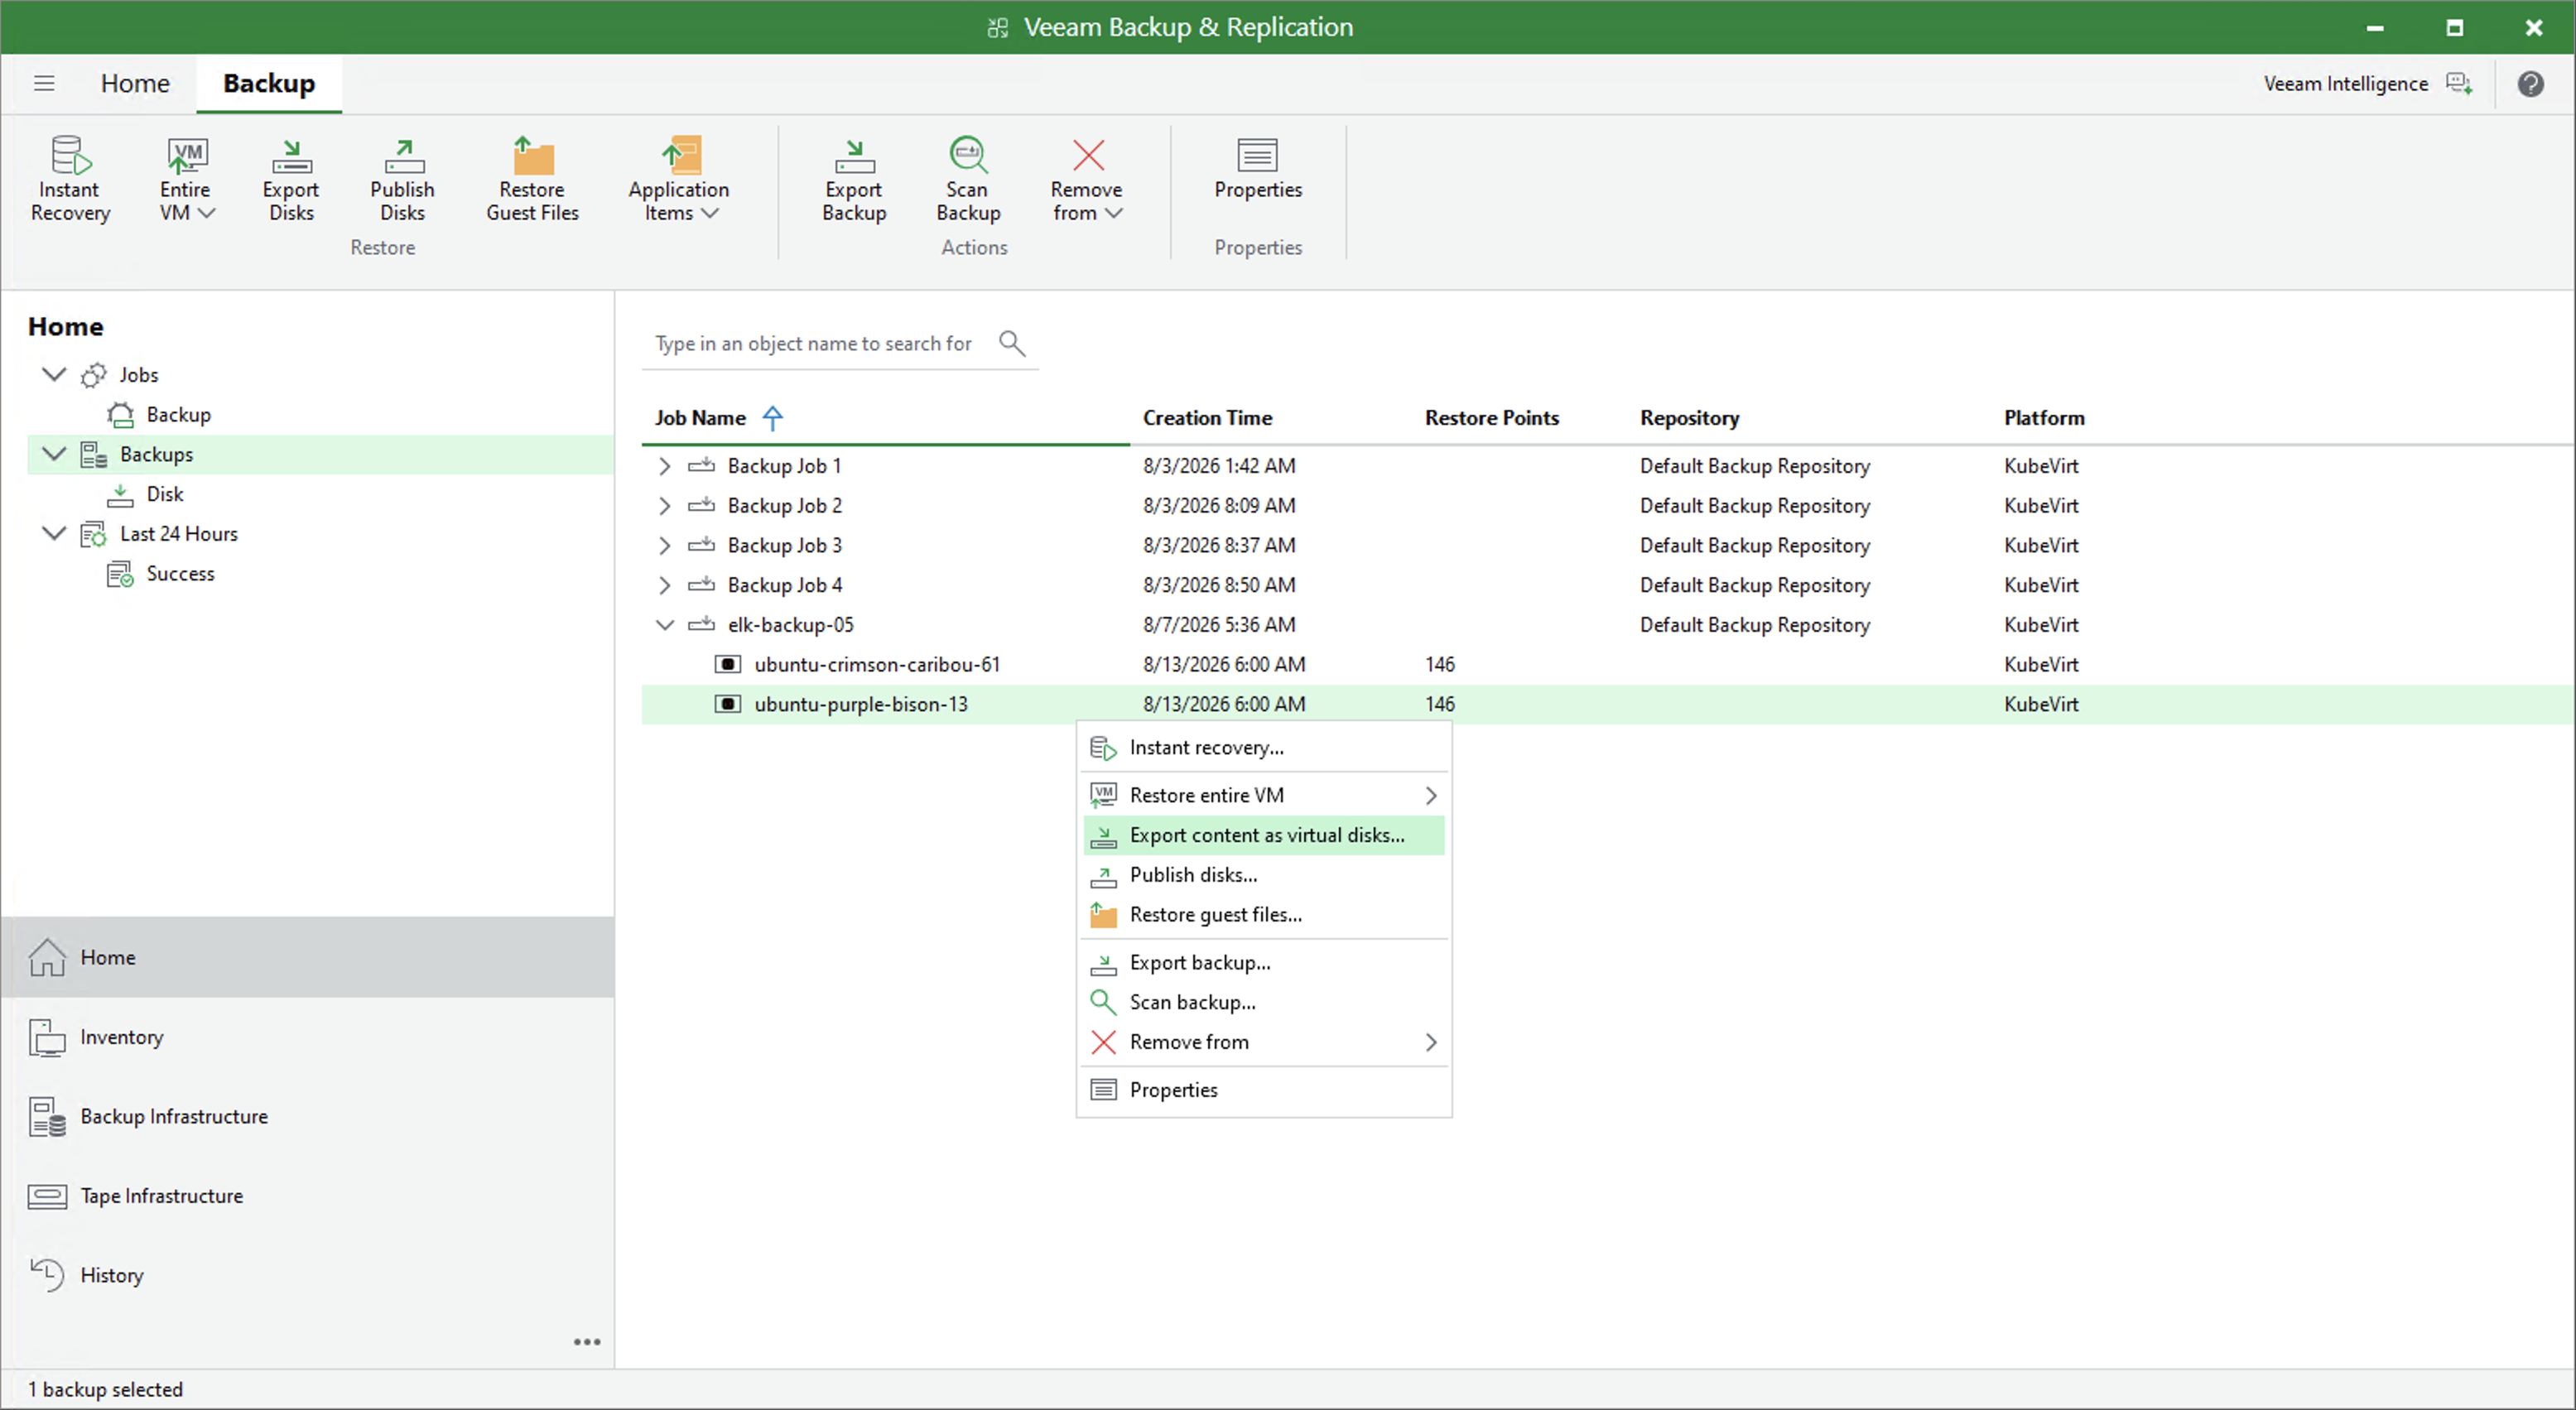The image size is (2576, 1410).
Task: Expand the Backup Job 3 row
Action: pyautogui.click(x=665, y=545)
